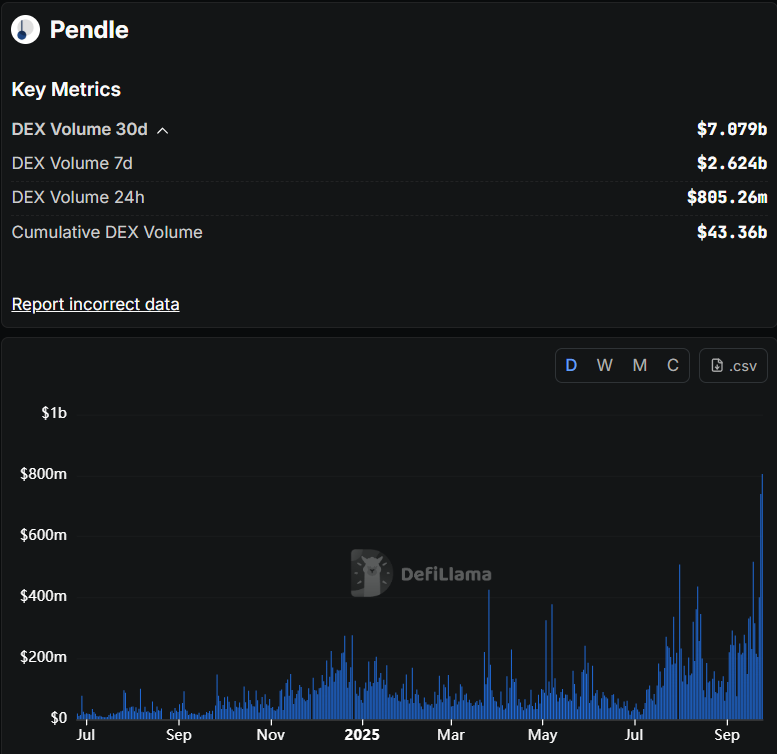This screenshot has height=754, width=777.
Task: Click the DEX Volume 7d label
Action: tap(72, 163)
